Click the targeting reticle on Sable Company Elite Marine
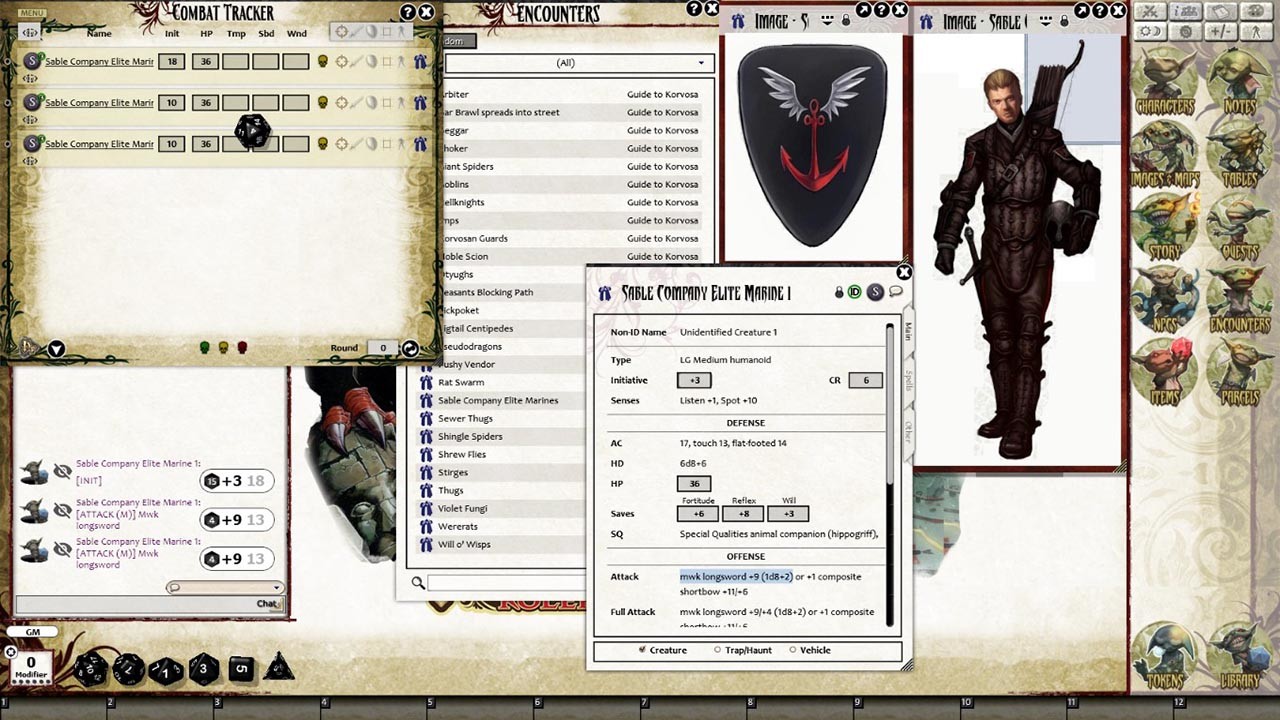The height and width of the screenshot is (720, 1280). [x=341, y=61]
